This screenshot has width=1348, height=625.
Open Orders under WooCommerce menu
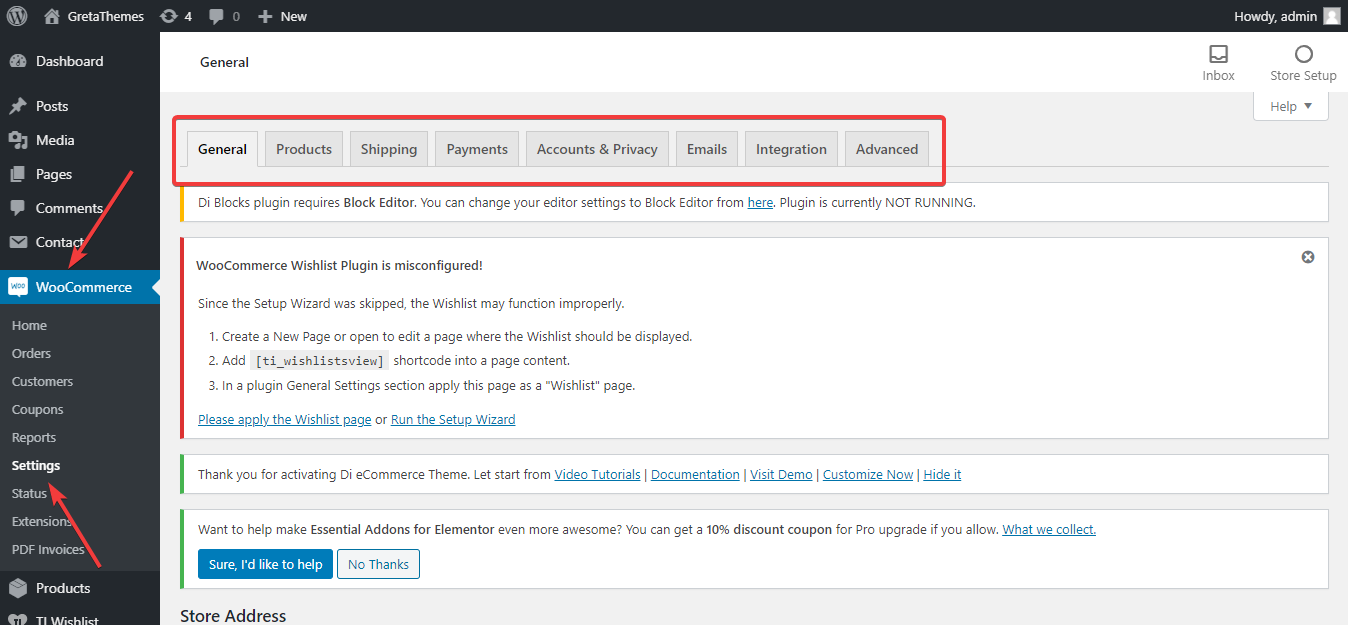pyautogui.click(x=31, y=353)
